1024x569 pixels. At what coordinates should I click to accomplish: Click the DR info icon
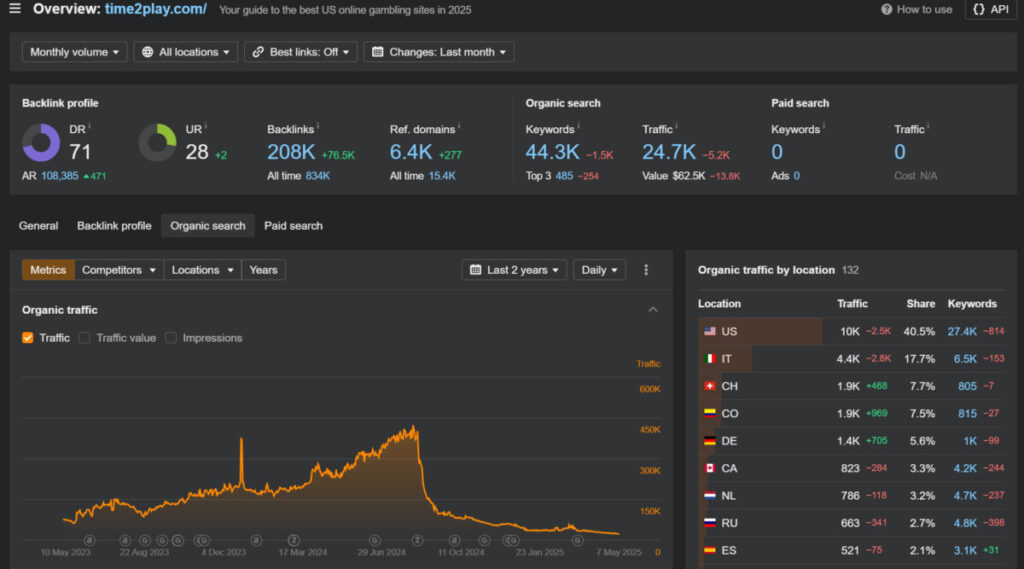pos(89,127)
